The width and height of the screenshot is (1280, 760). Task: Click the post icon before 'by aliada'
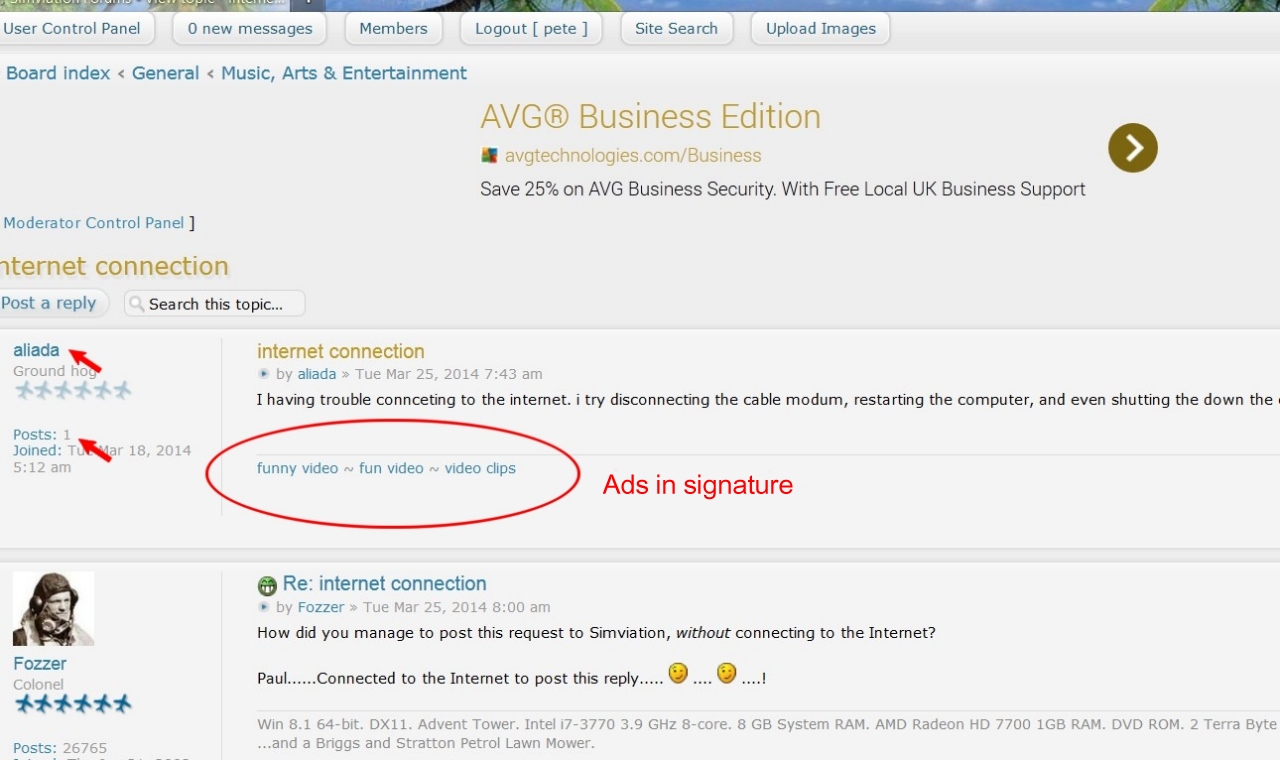[x=264, y=374]
